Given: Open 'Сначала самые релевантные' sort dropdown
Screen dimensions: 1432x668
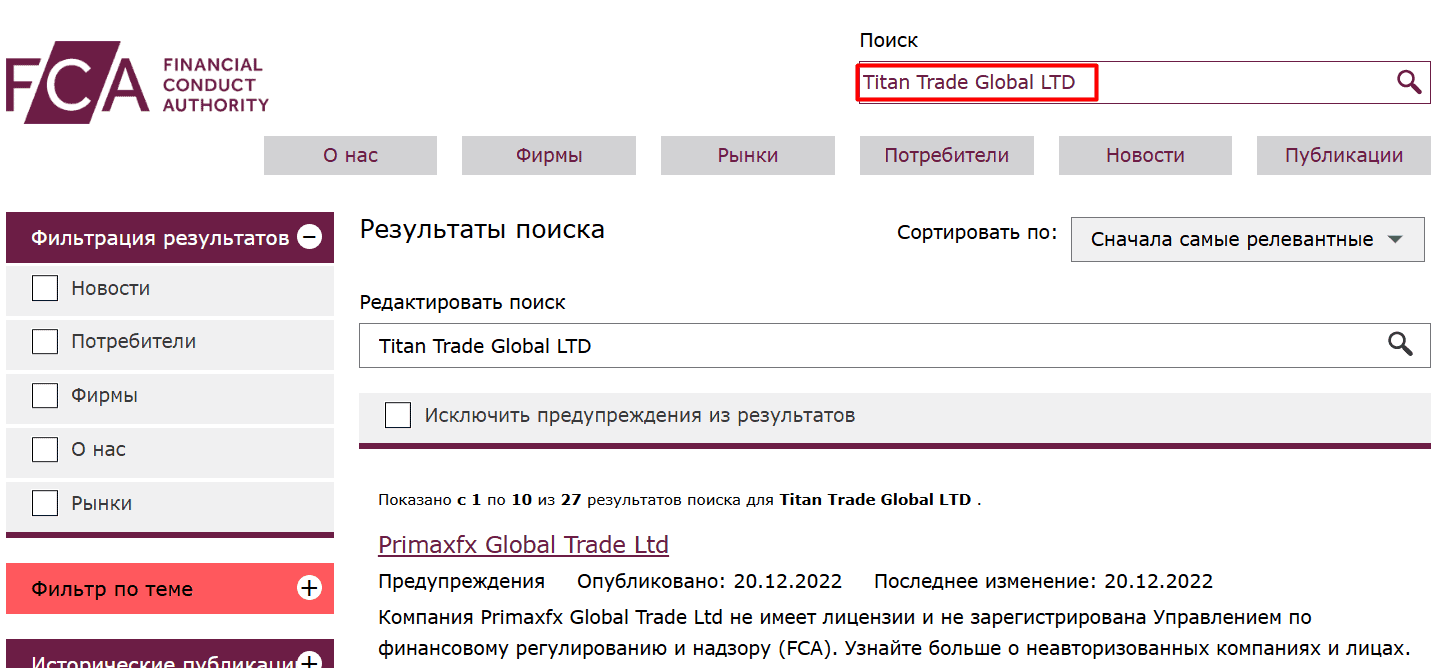Looking at the screenshot, I should (1247, 239).
